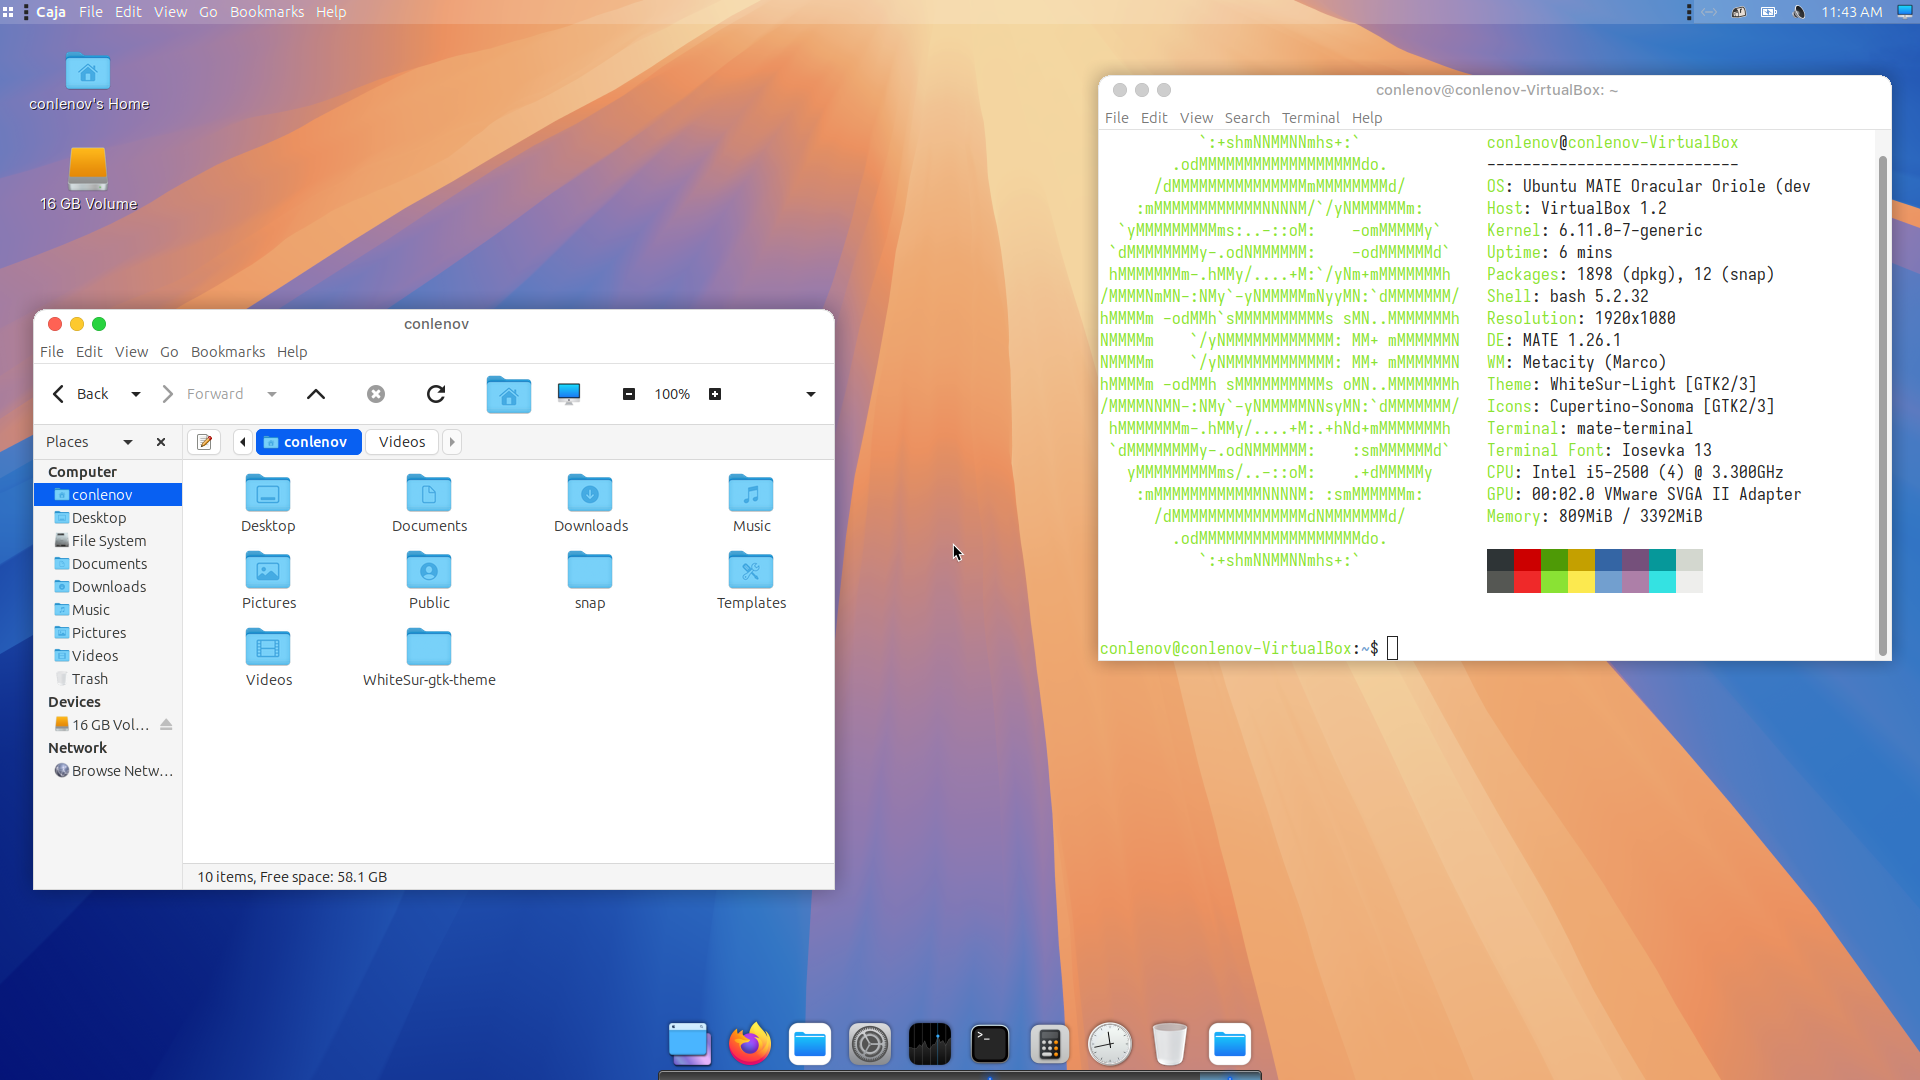
Task: Click the window switcher icon in dock
Action: tap(690, 1044)
